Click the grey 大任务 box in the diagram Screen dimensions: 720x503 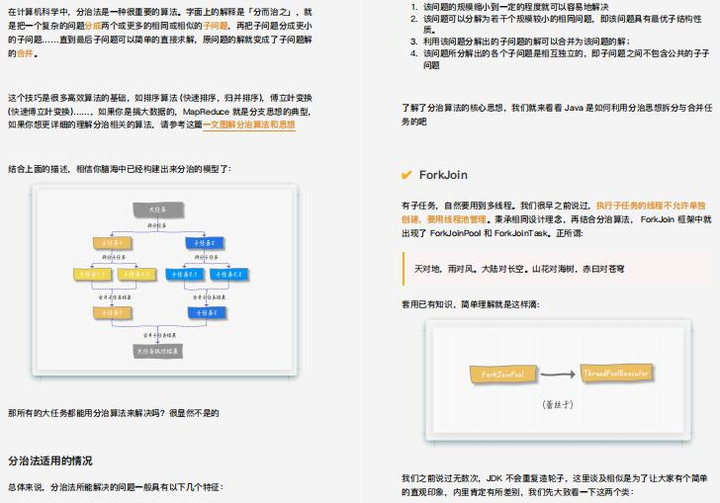(158, 209)
